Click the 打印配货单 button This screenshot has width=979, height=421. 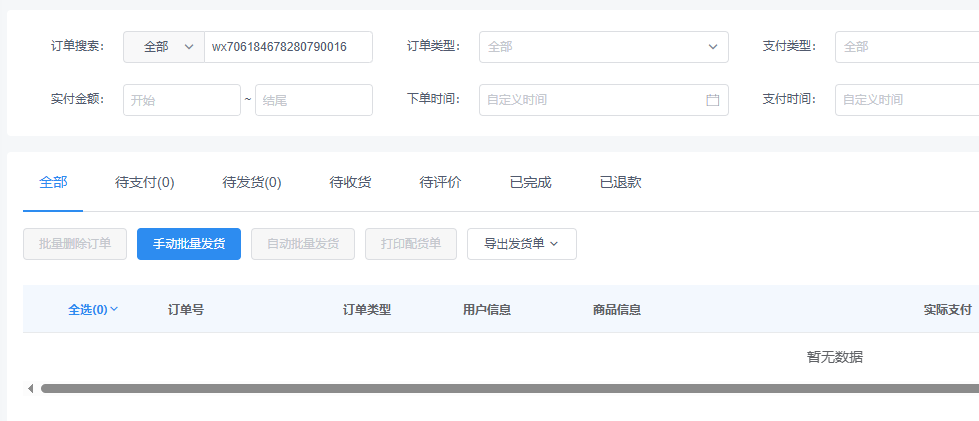coord(411,244)
